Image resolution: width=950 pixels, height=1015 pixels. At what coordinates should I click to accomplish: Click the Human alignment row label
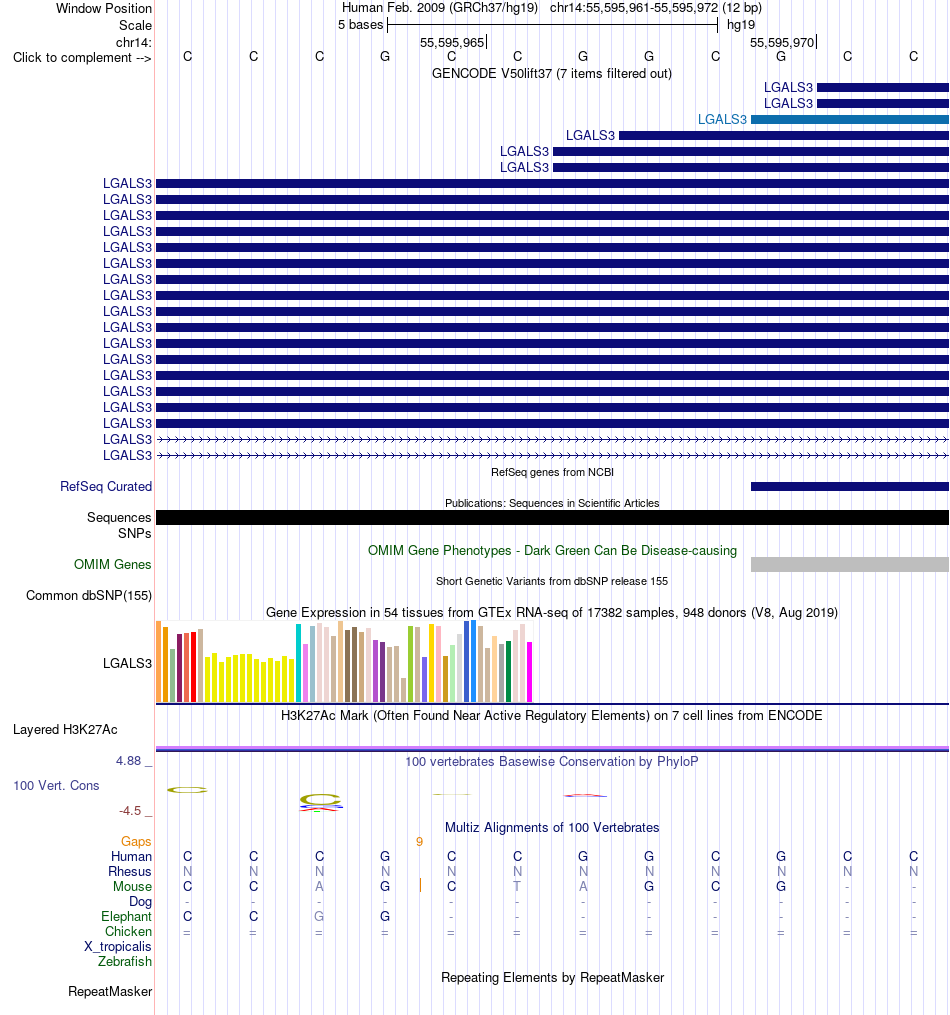pos(131,856)
